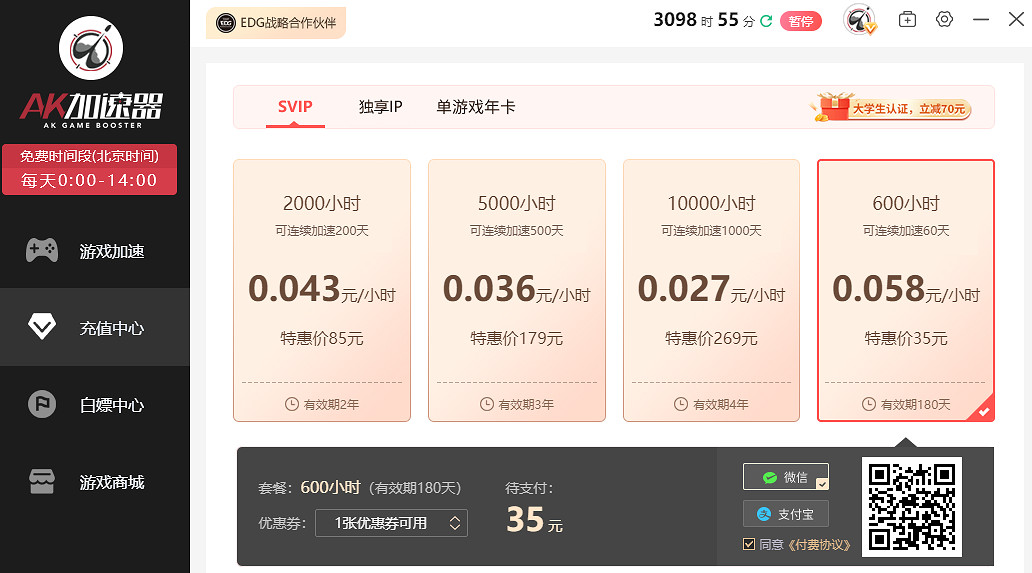Open settings gear icon
Viewport: 1032px width, 573px height.
coord(944,19)
